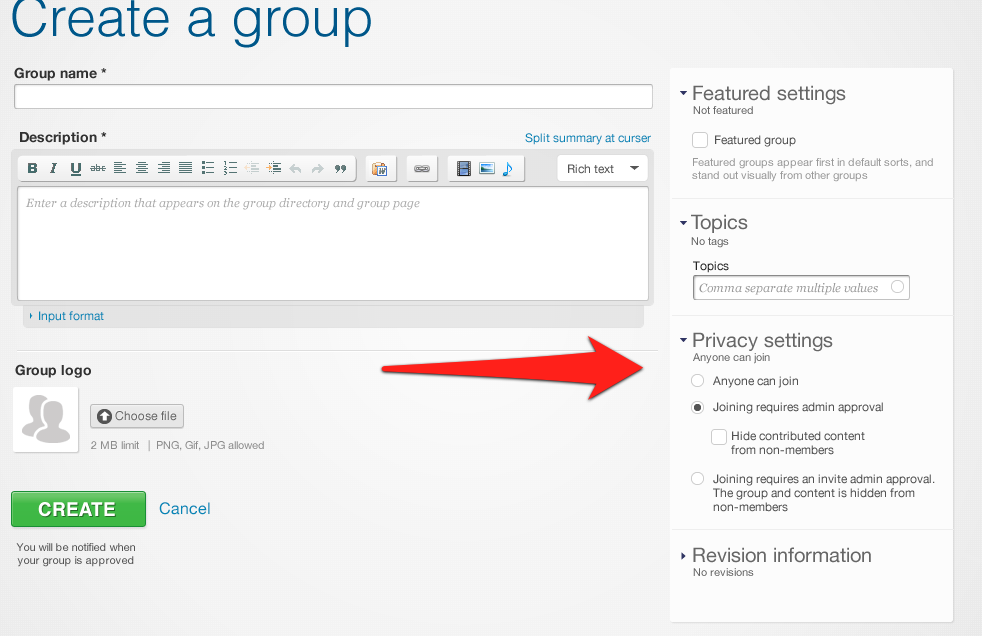Image resolution: width=982 pixels, height=636 pixels.
Task: Insert a music file using the note icon
Action: click(x=507, y=168)
